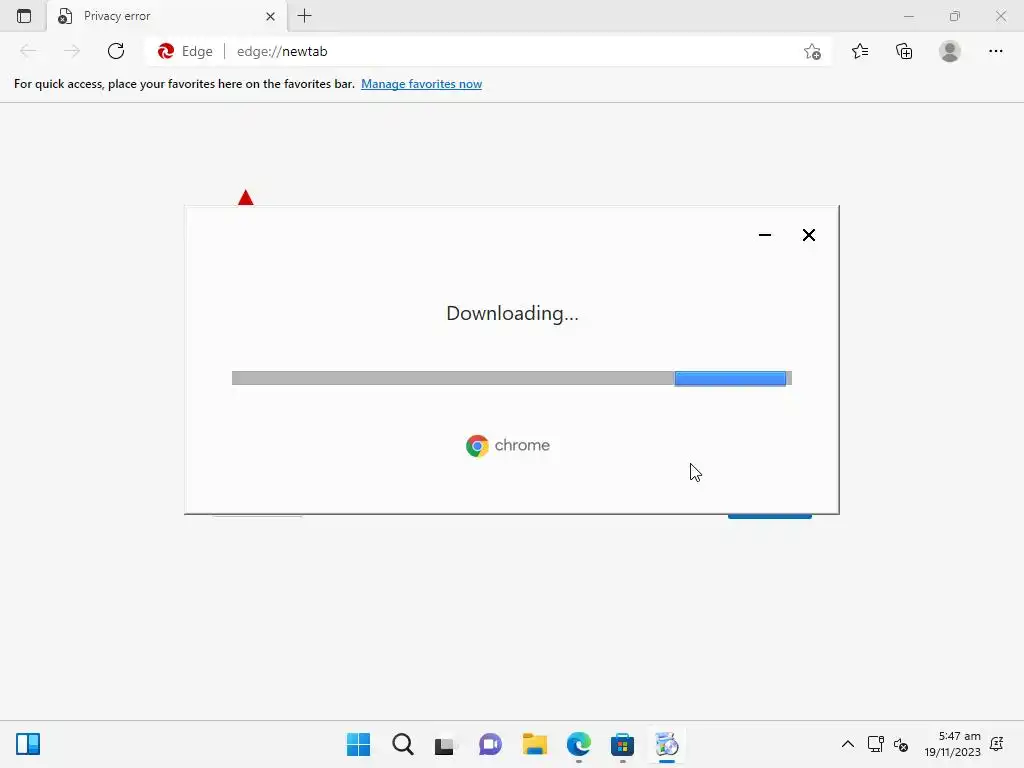The width and height of the screenshot is (1024, 768).
Task: Switch to Microsoft Edge taskbar icon
Action: (579, 744)
